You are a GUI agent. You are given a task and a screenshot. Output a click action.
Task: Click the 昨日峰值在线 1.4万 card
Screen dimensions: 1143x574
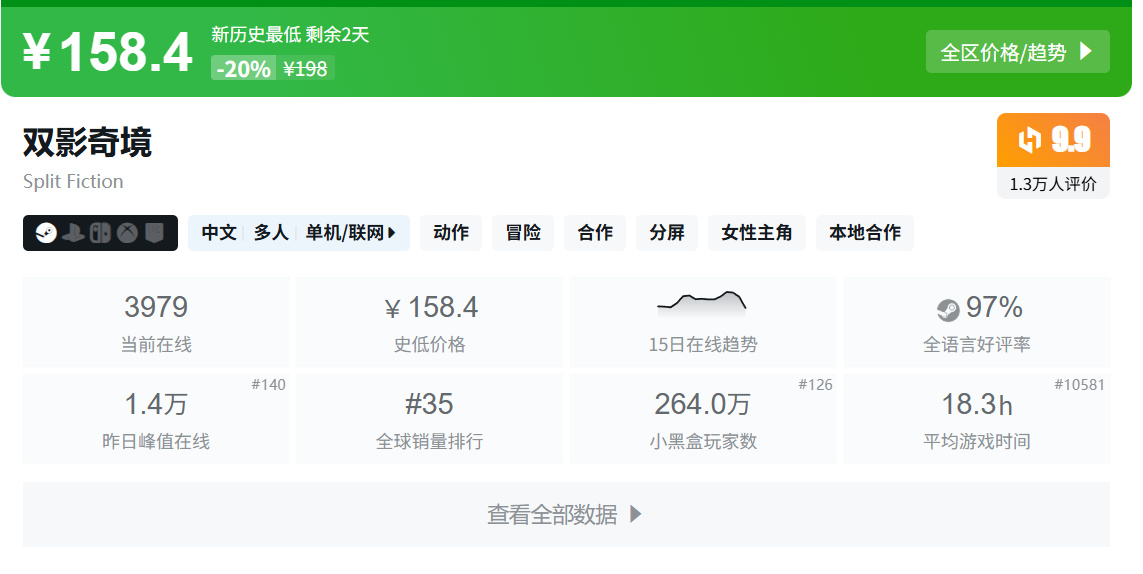pos(156,419)
